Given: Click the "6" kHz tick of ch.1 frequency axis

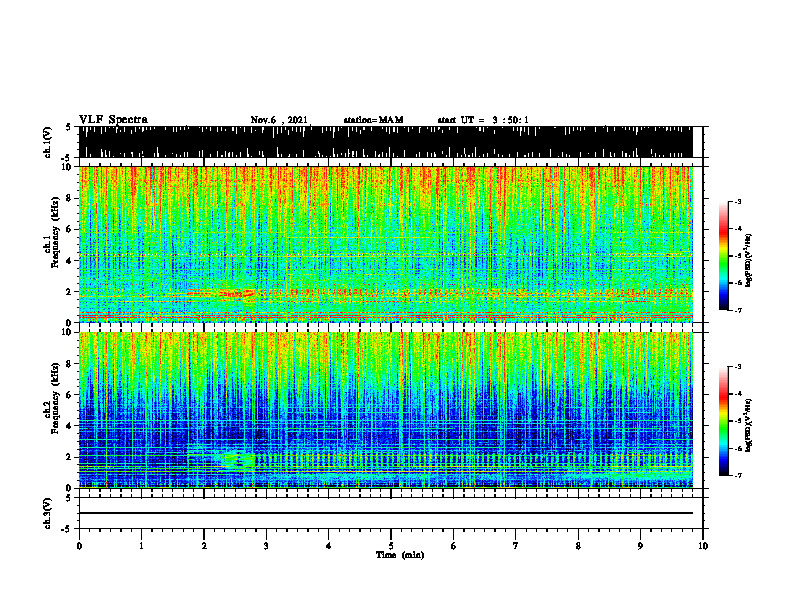Looking at the screenshot, I should pos(70,230).
